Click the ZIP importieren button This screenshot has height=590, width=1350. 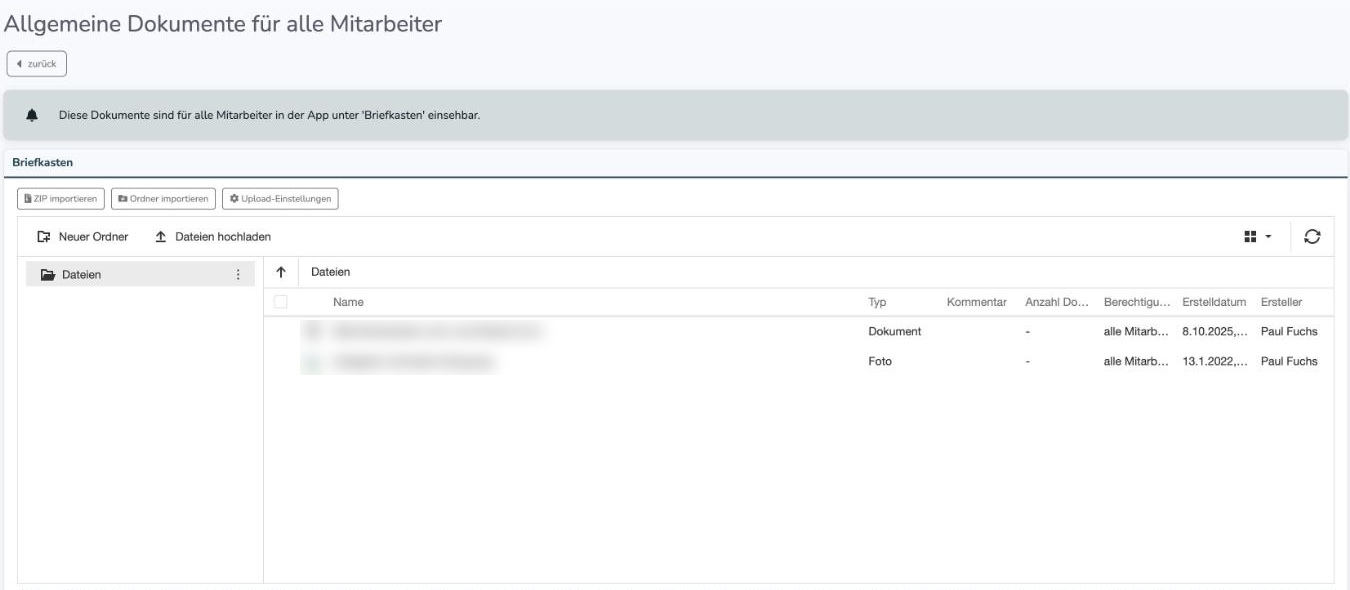pyautogui.click(x=61, y=199)
